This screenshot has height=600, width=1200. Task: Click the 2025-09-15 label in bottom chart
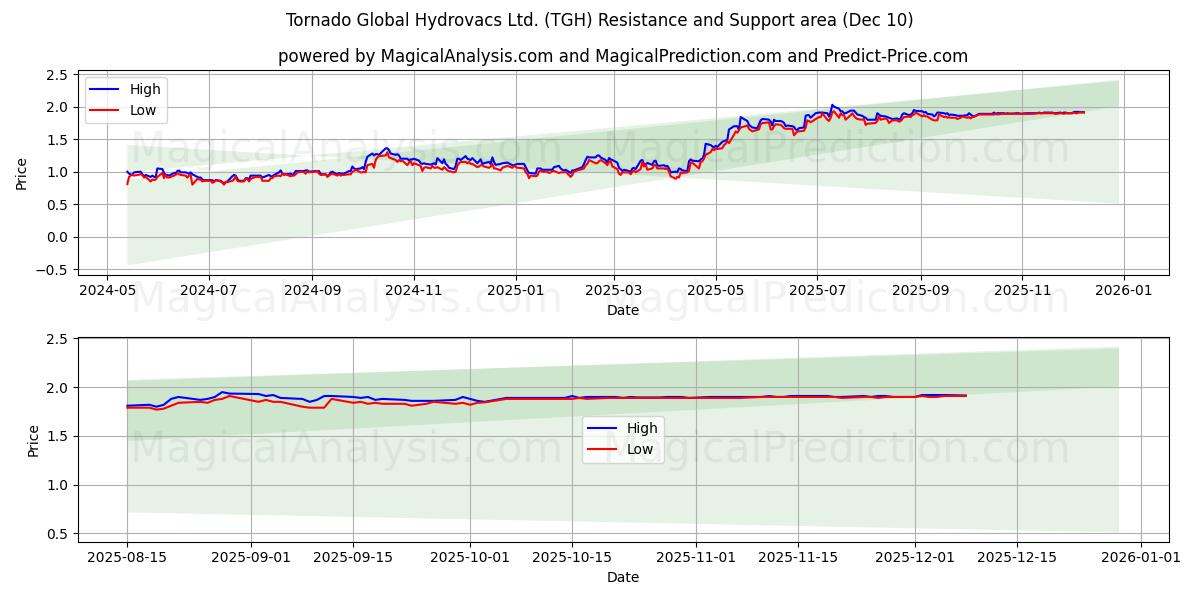click(x=353, y=557)
